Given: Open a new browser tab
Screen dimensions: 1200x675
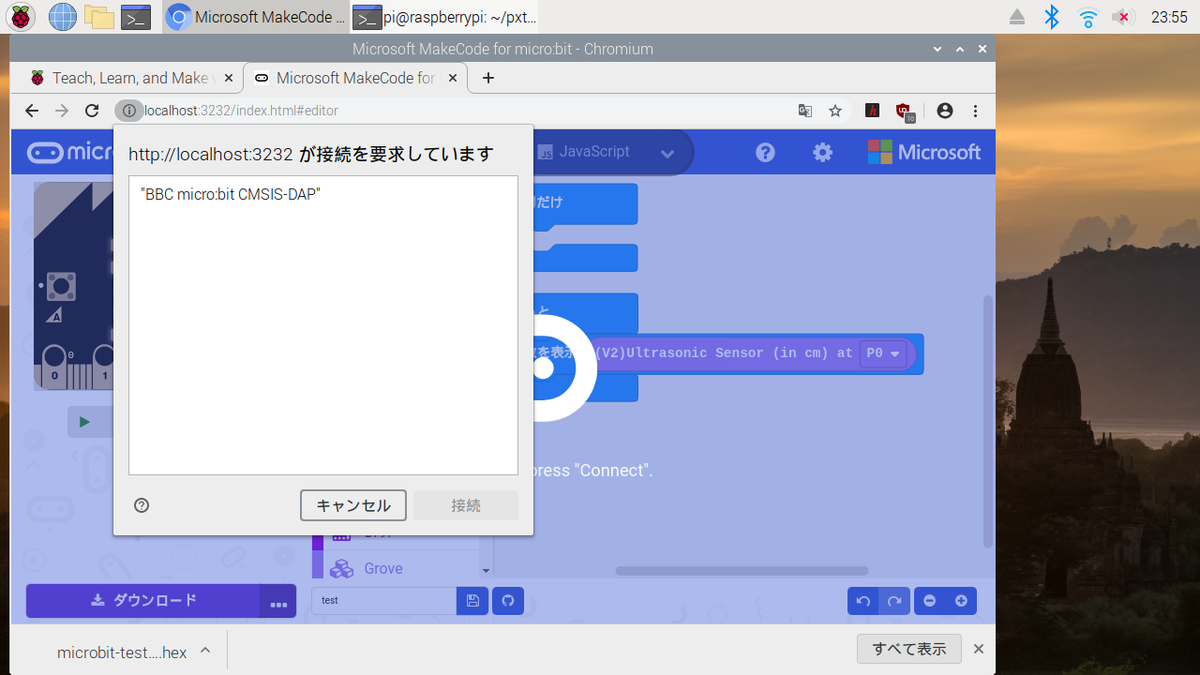Looking at the screenshot, I should 488,78.
